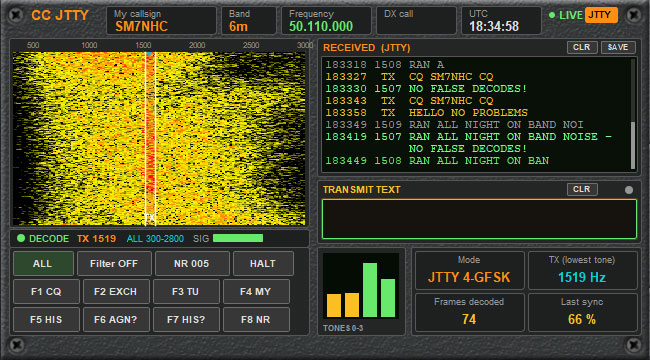Click the Last sync 66 % box
Screen dimensions: 650x360
point(582,312)
